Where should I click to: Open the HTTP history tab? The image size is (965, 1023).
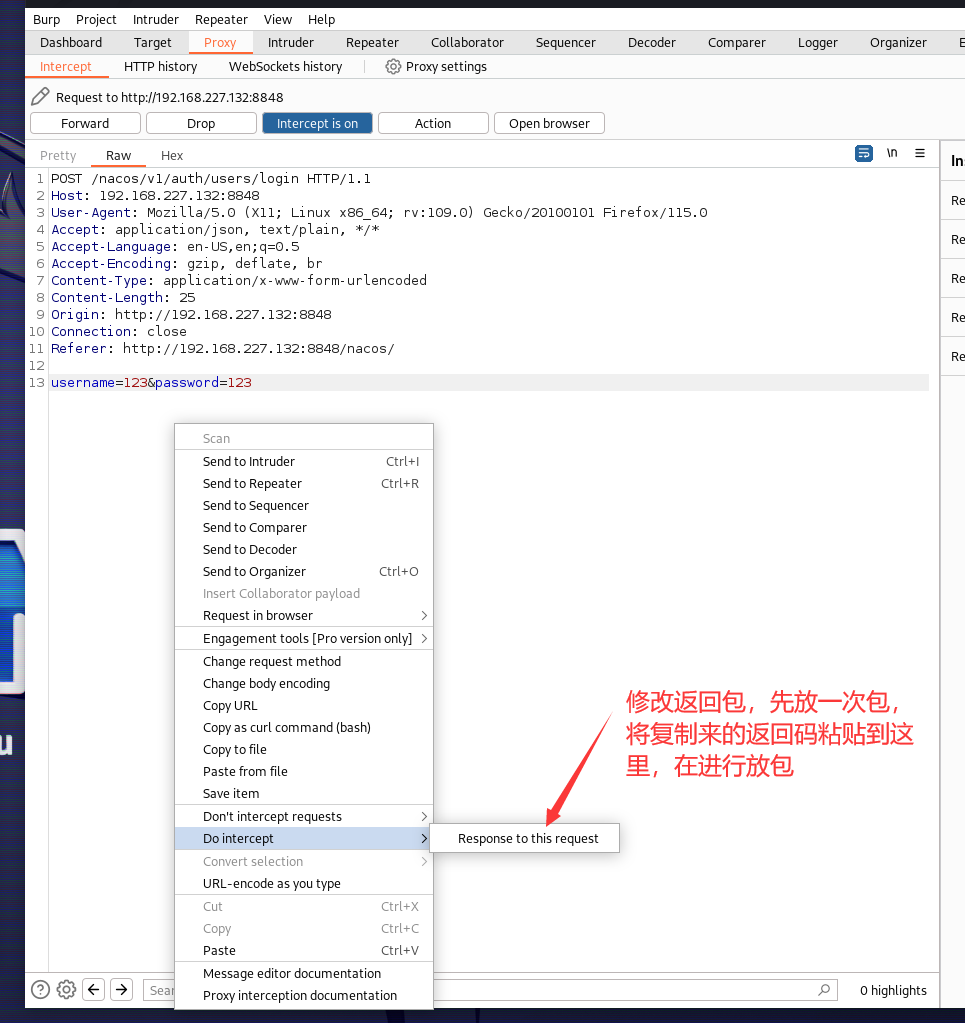click(x=161, y=67)
